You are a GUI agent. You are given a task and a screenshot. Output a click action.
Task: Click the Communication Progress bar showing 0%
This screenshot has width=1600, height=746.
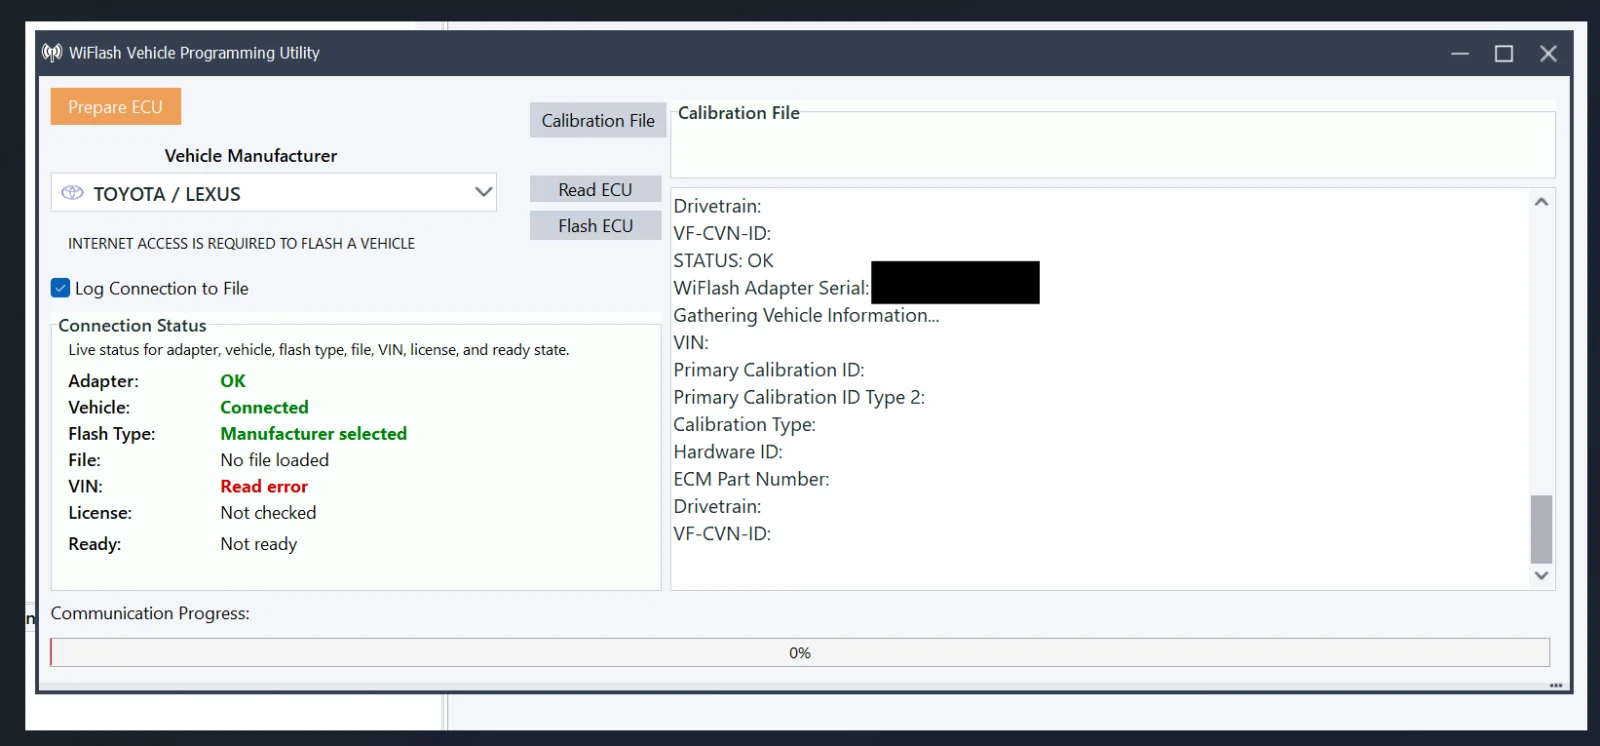(800, 653)
